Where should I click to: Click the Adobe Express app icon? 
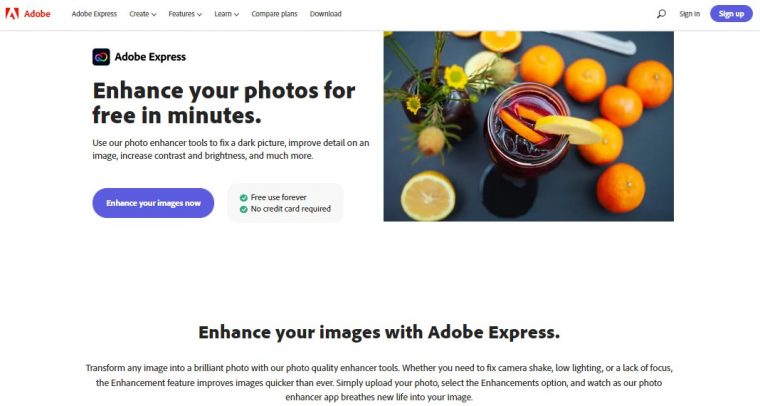tap(101, 57)
